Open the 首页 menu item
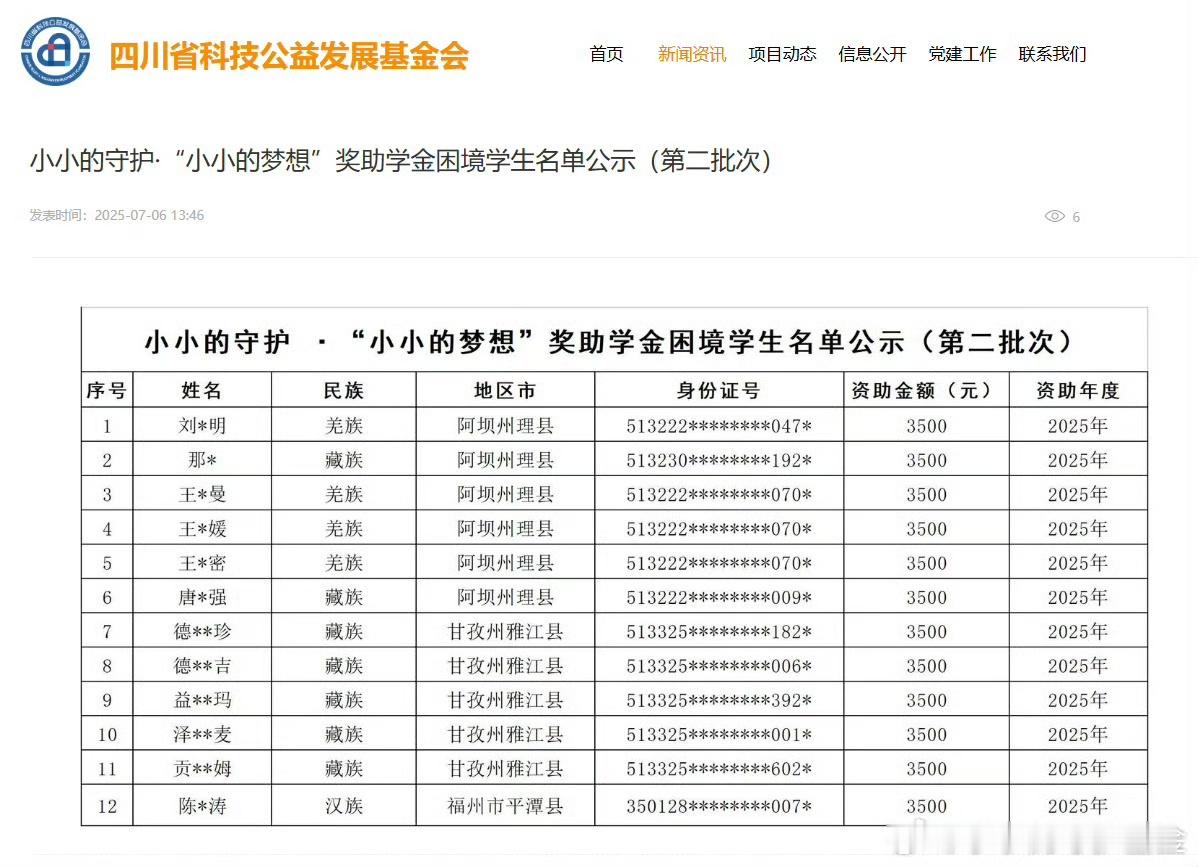Screen dimensions: 1198x867 (606, 54)
